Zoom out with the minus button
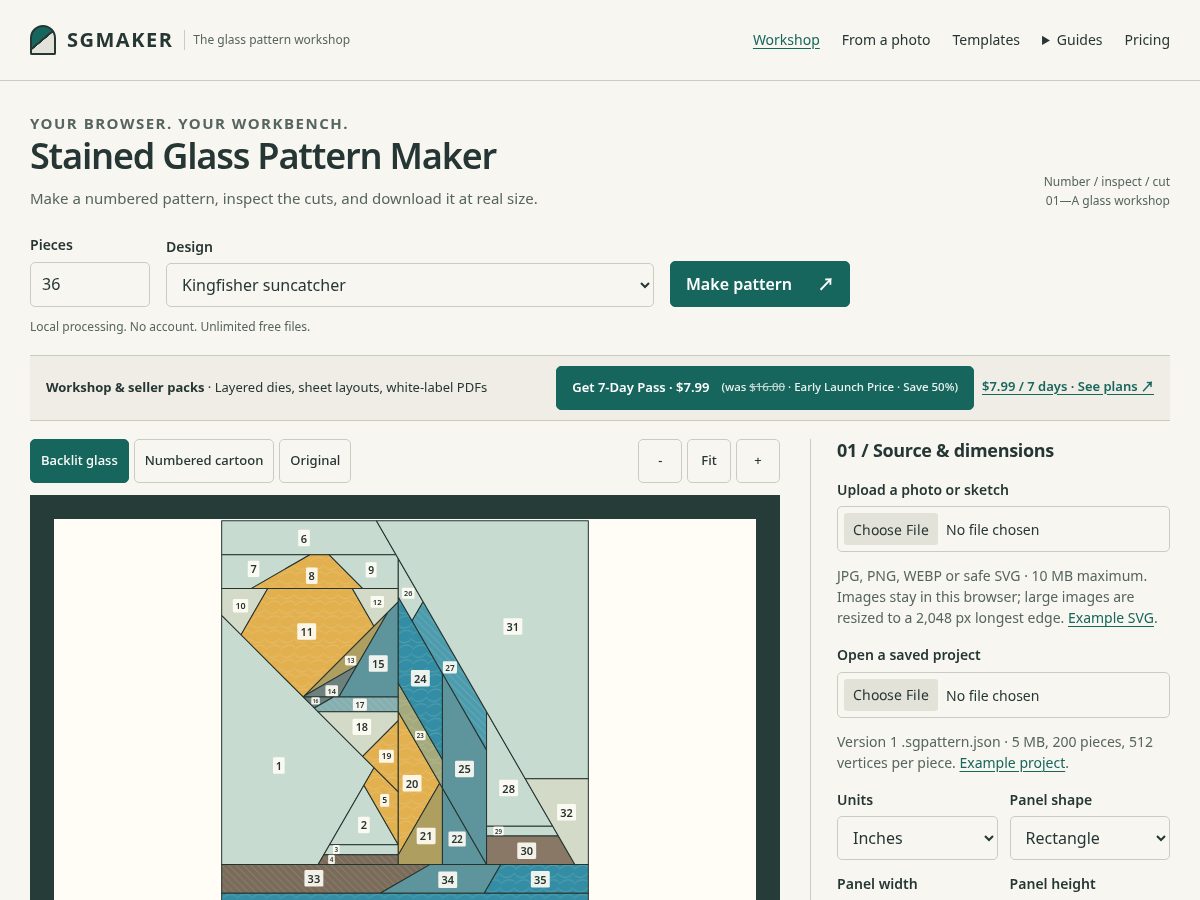 (x=660, y=461)
